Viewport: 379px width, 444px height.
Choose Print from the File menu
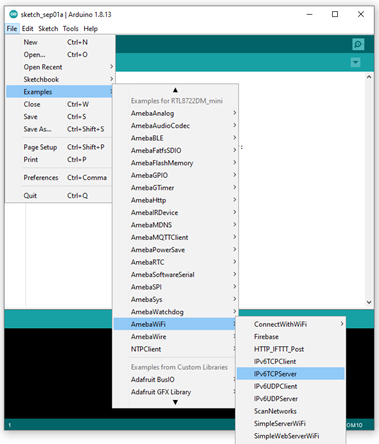click(59, 159)
